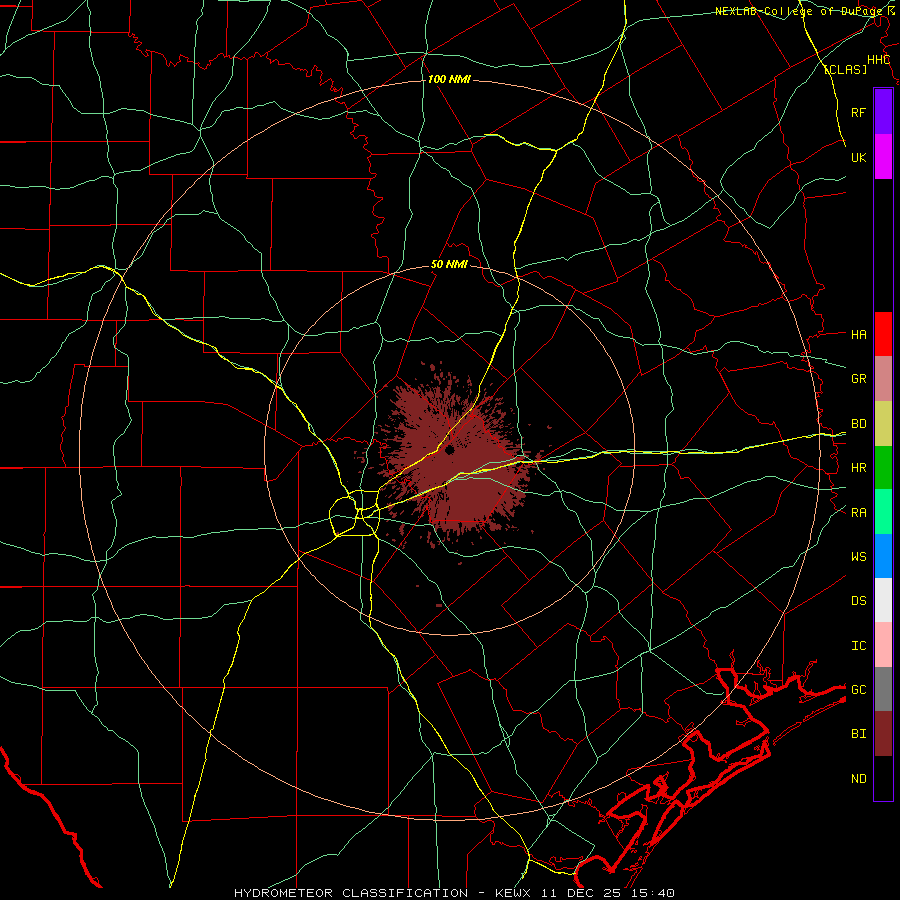Click the 'GR' legend label
The image size is (900, 900).
tap(858, 379)
